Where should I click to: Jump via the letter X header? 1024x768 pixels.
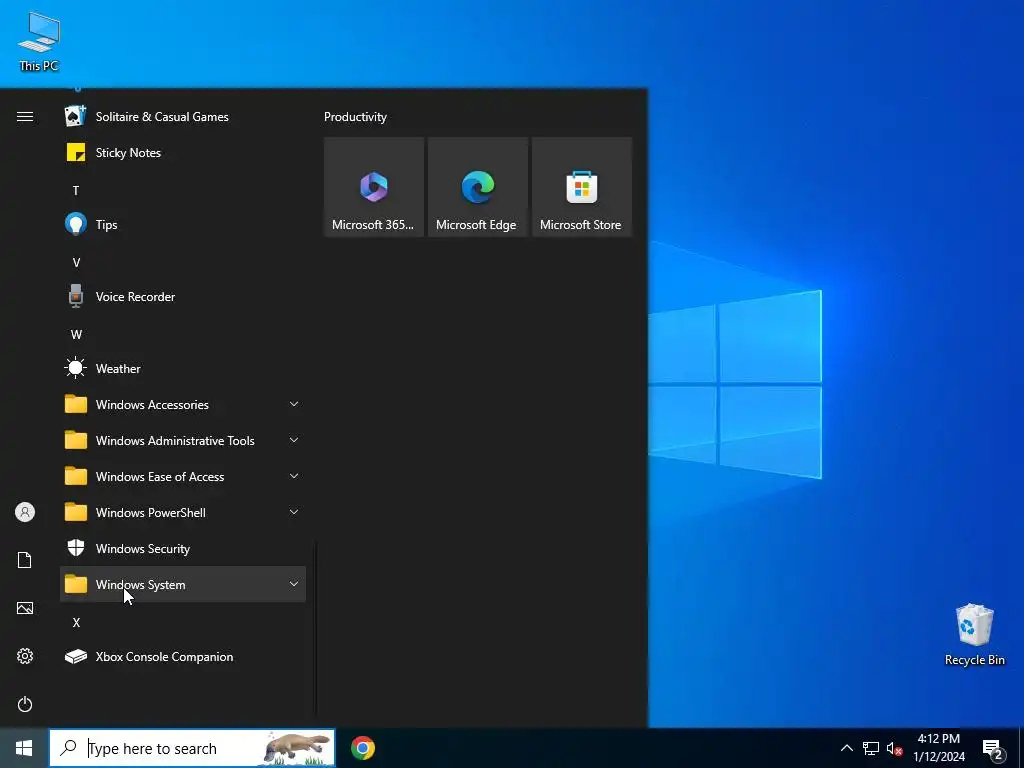[x=76, y=622]
